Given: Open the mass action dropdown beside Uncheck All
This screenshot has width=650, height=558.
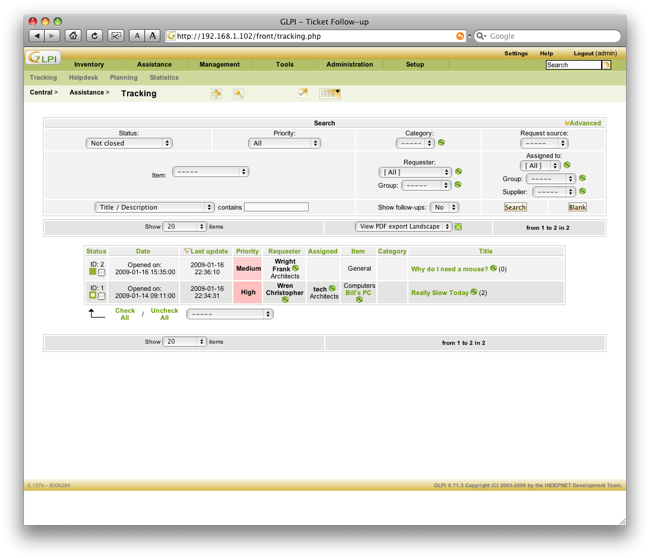Looking at the screenshot, I should pyautogui.click(x=230, y=314).
